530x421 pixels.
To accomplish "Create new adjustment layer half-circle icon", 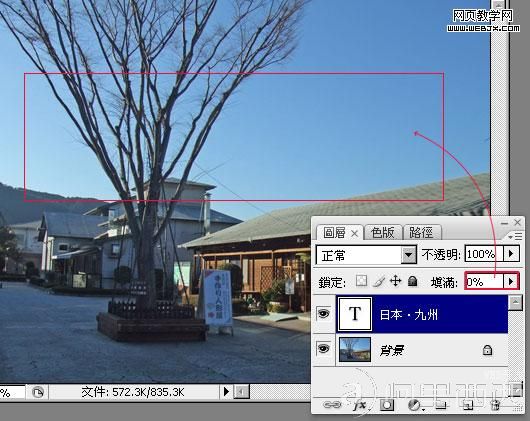I will click(415, 405).
